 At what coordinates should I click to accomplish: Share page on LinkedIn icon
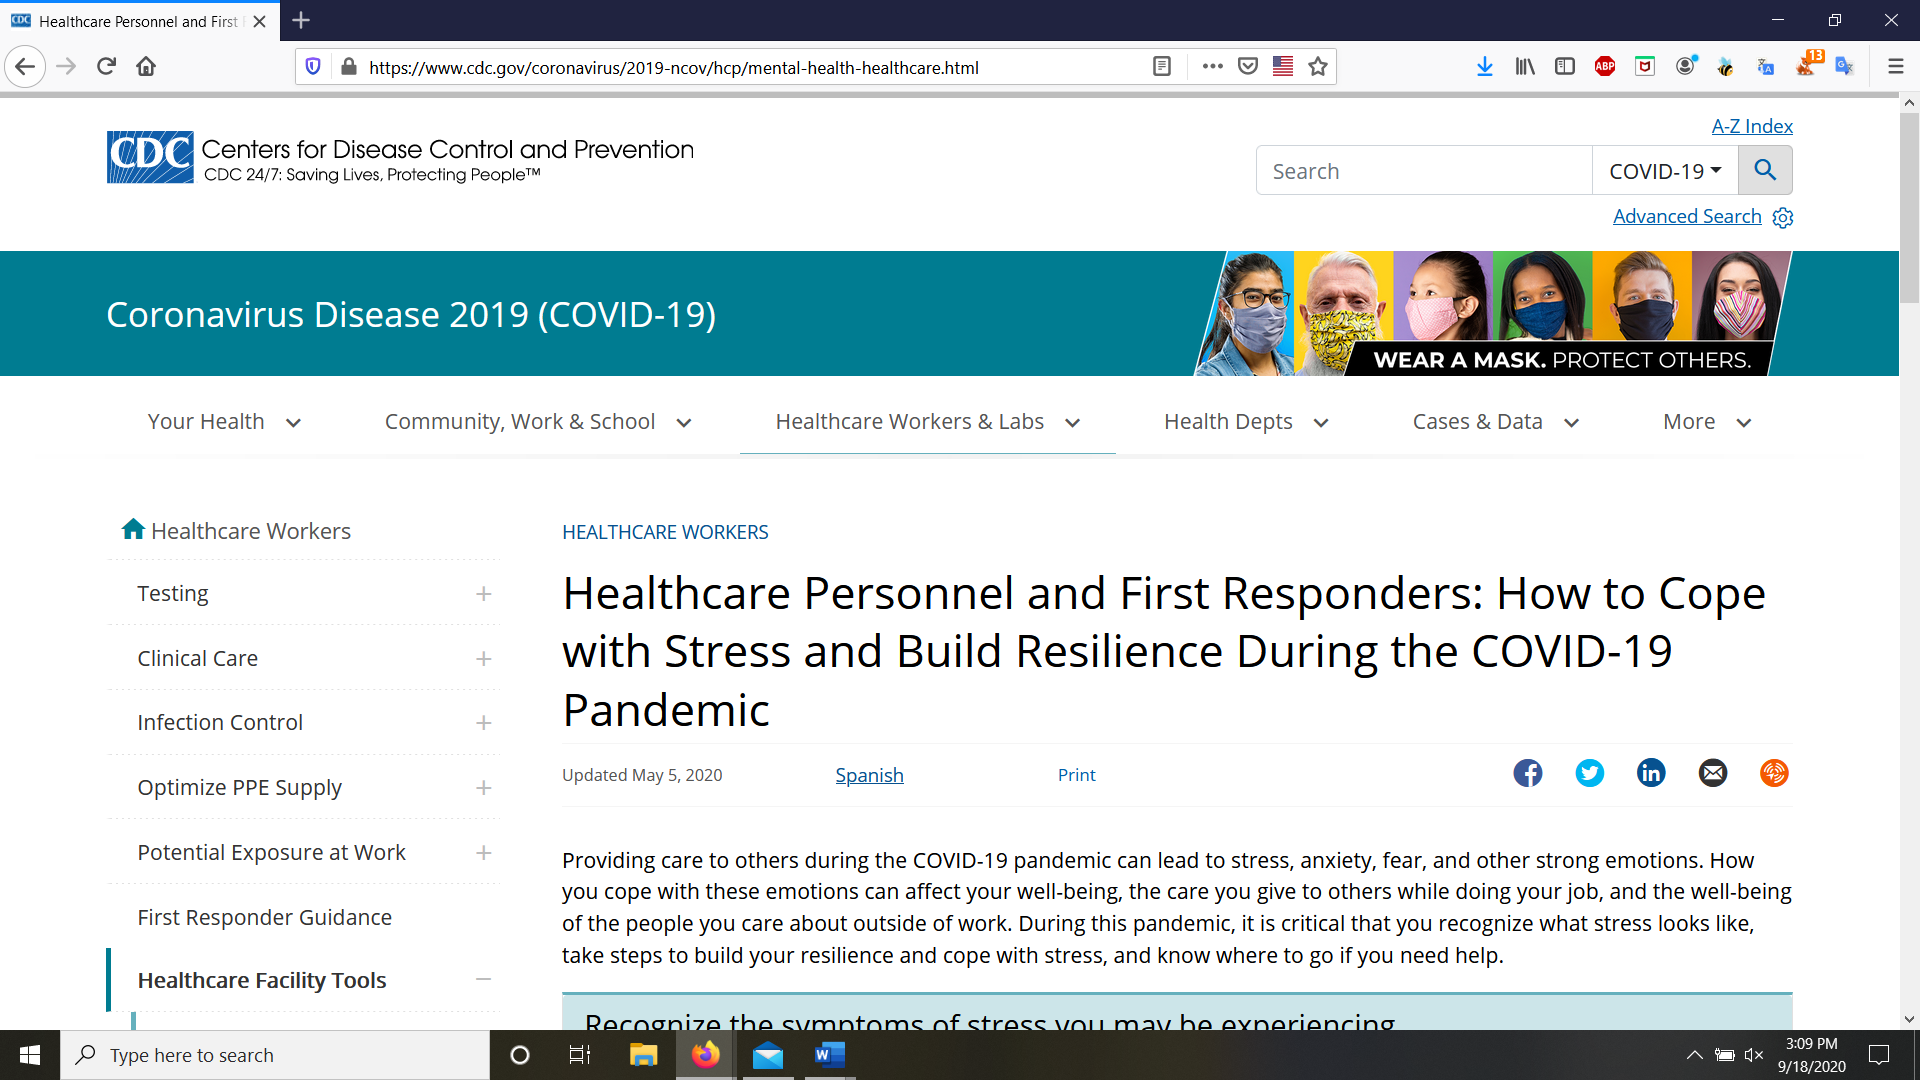pyautogui.click(x=1651, y=773)
